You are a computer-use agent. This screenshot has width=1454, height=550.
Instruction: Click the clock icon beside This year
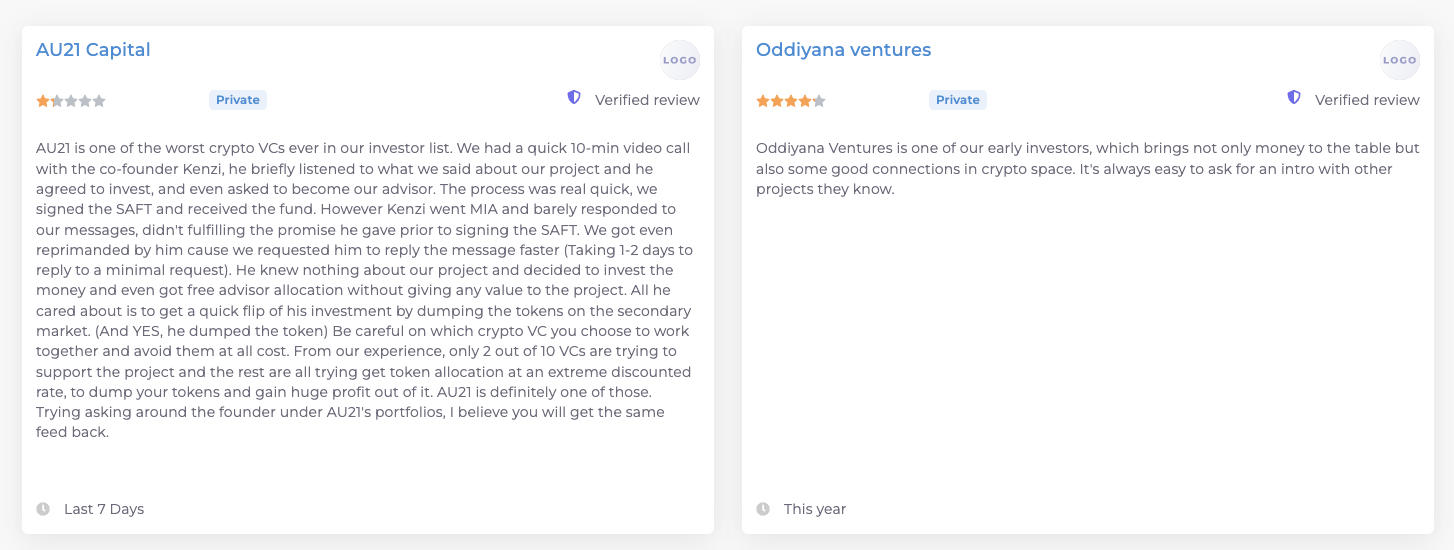point(763,509)
